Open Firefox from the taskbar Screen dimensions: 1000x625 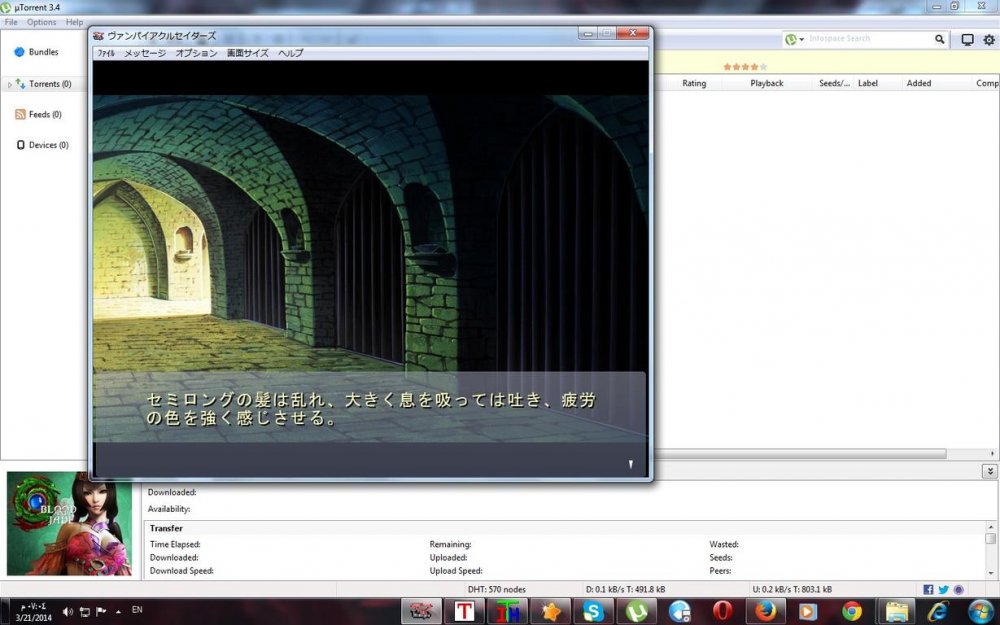[766, 611]
